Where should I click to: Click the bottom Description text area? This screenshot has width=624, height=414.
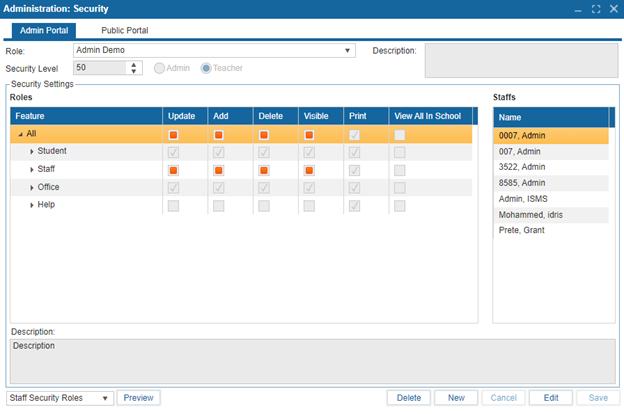tap(313, 361)
